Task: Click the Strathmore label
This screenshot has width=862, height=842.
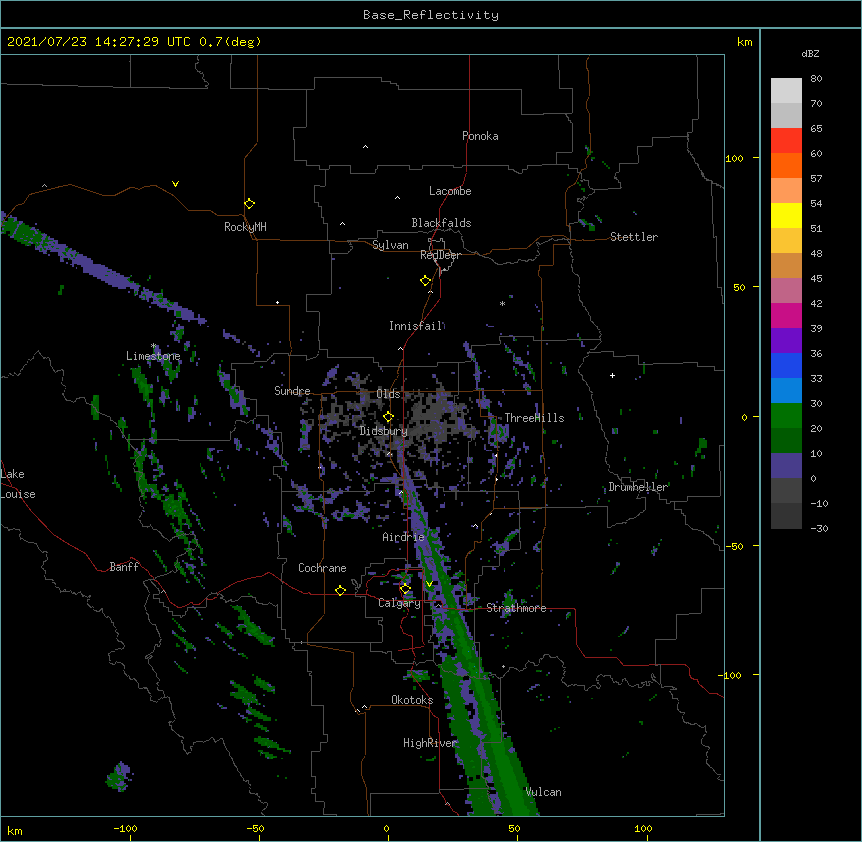Action: [516, 608]
